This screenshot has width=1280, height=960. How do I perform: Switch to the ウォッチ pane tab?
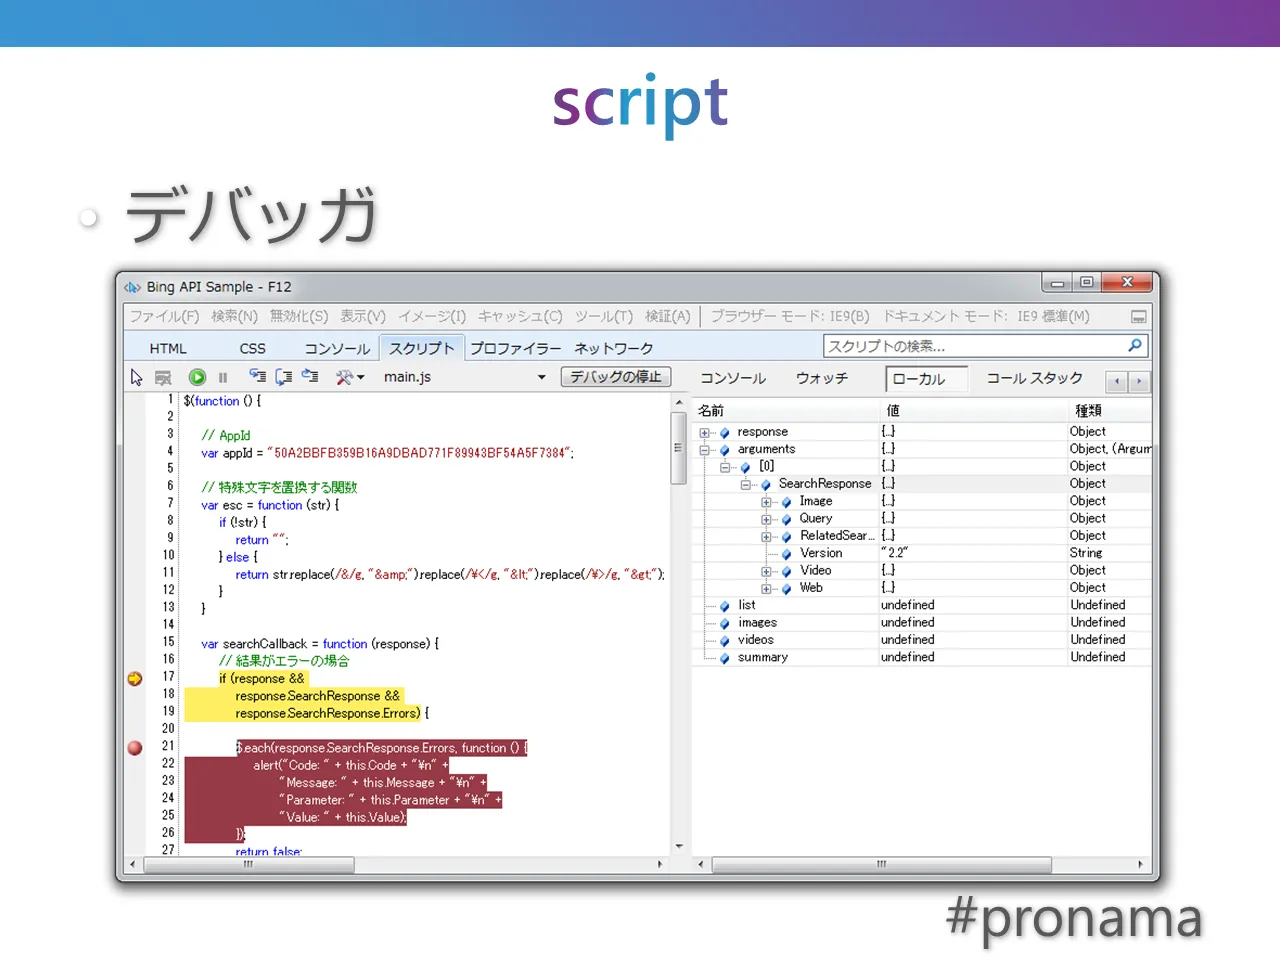click(x=822, y=378)
